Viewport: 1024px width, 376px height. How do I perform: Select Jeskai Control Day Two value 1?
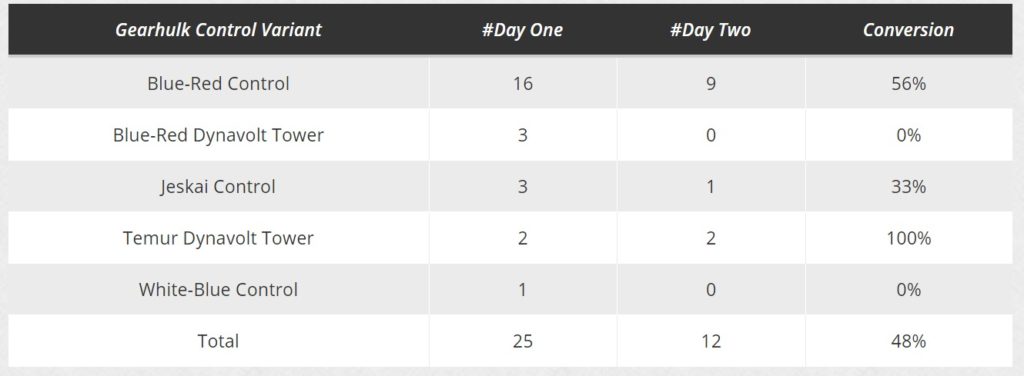click(x=711, y=187)
